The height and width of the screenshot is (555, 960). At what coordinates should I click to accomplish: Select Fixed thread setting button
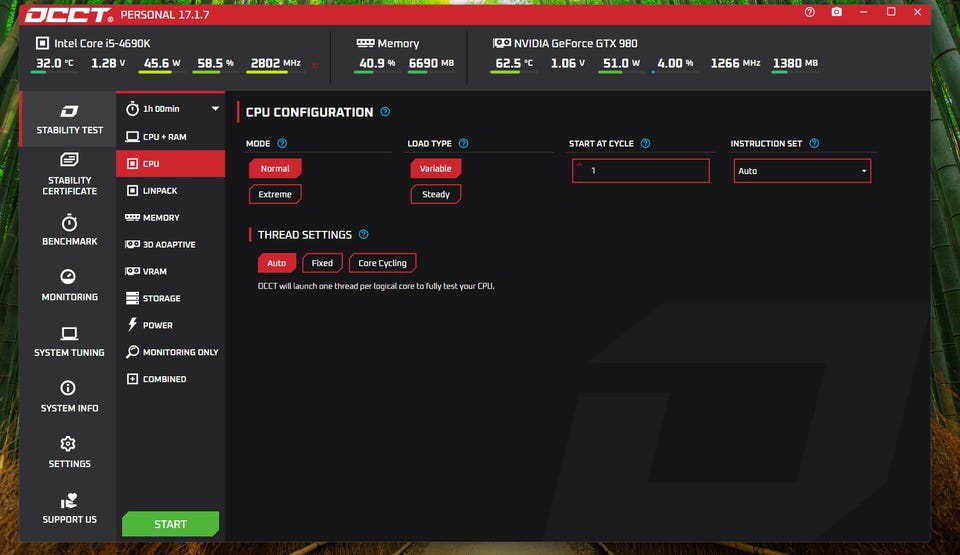(322, 263)
